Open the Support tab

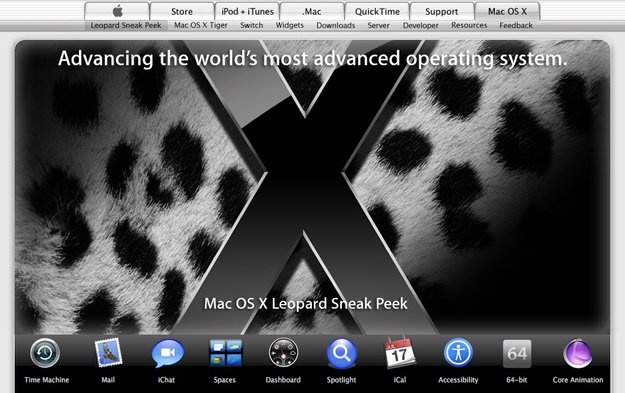[x=442, y=11]
